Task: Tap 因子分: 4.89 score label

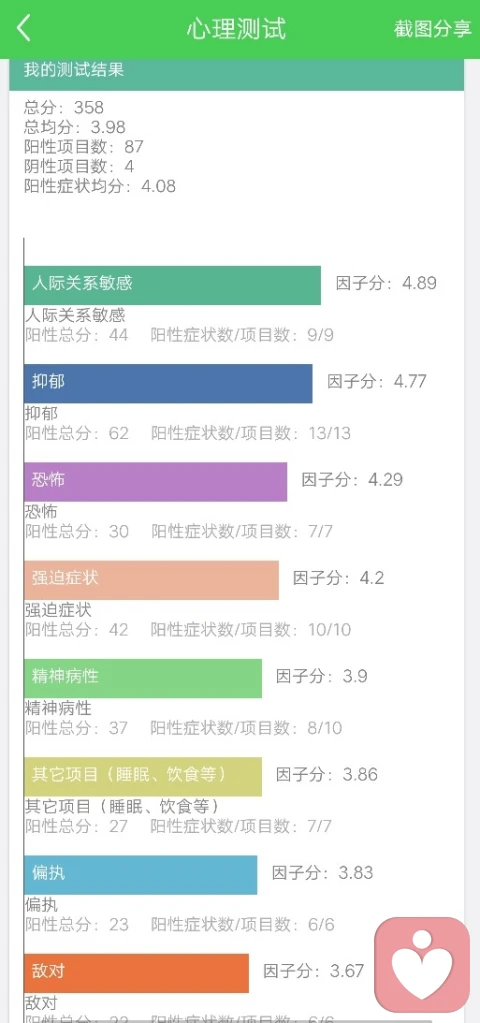Action: [386, 283]
